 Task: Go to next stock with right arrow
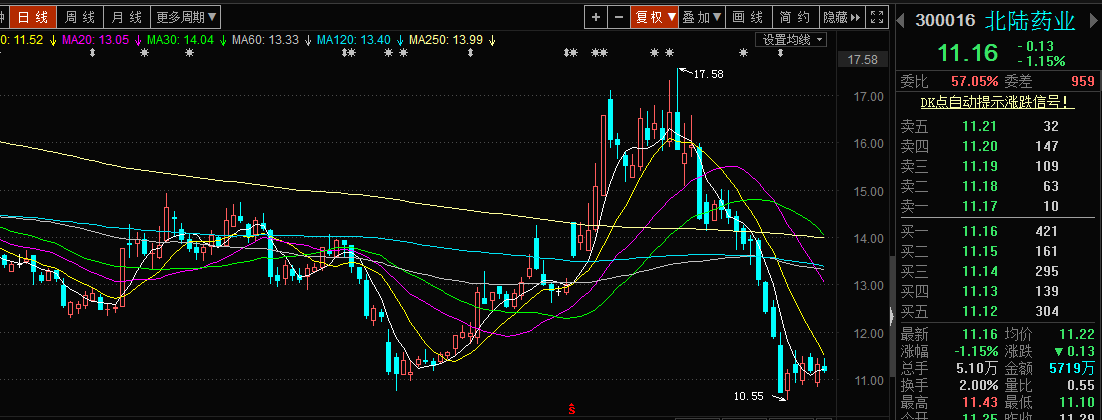point(1092,20)
